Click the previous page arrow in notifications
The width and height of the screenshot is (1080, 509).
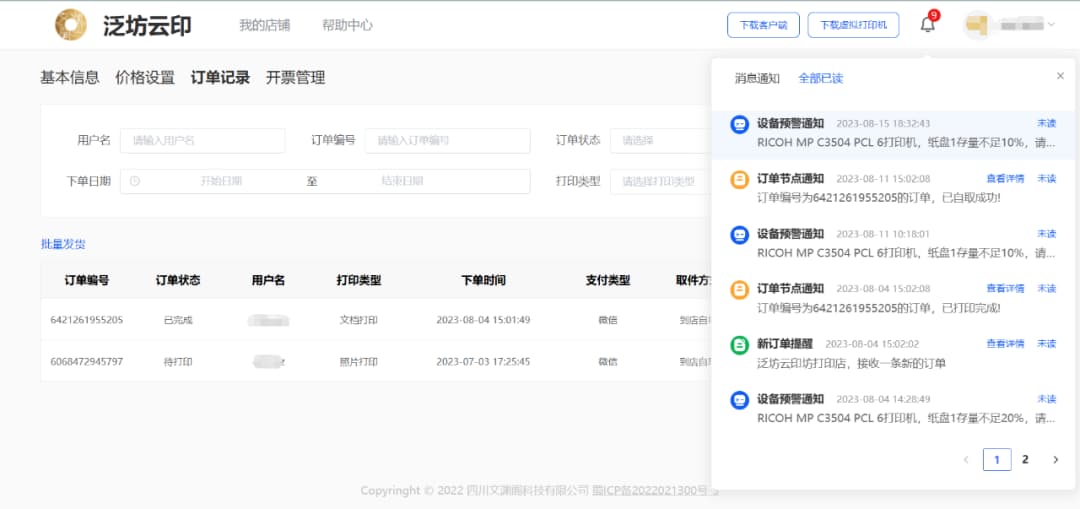[x=966, y=459]
